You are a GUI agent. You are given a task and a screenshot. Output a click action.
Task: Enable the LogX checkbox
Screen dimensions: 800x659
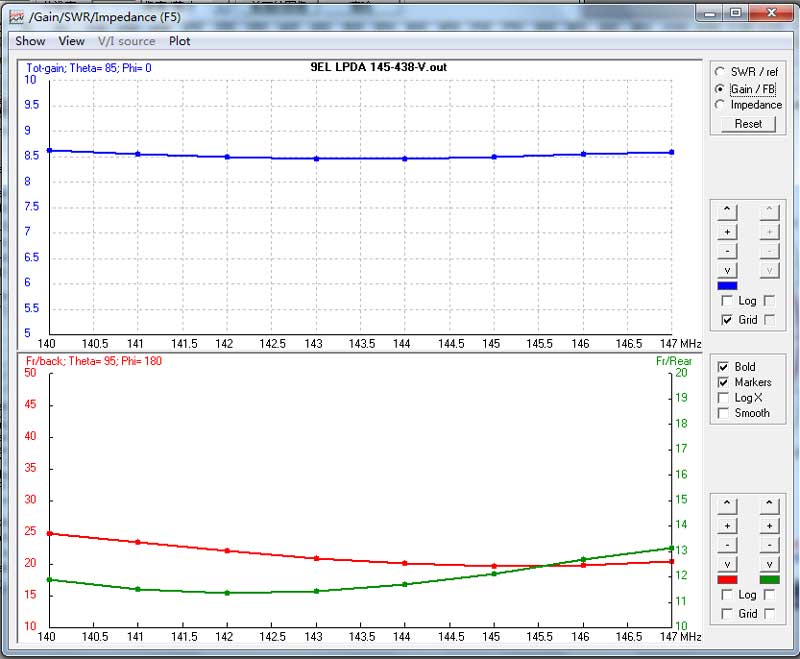pos(723,397)
